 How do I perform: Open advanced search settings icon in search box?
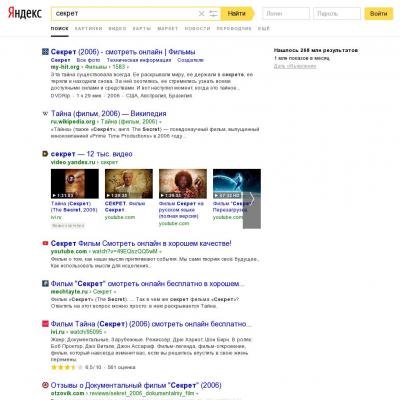pyautogui.click(x=213, y=14)
